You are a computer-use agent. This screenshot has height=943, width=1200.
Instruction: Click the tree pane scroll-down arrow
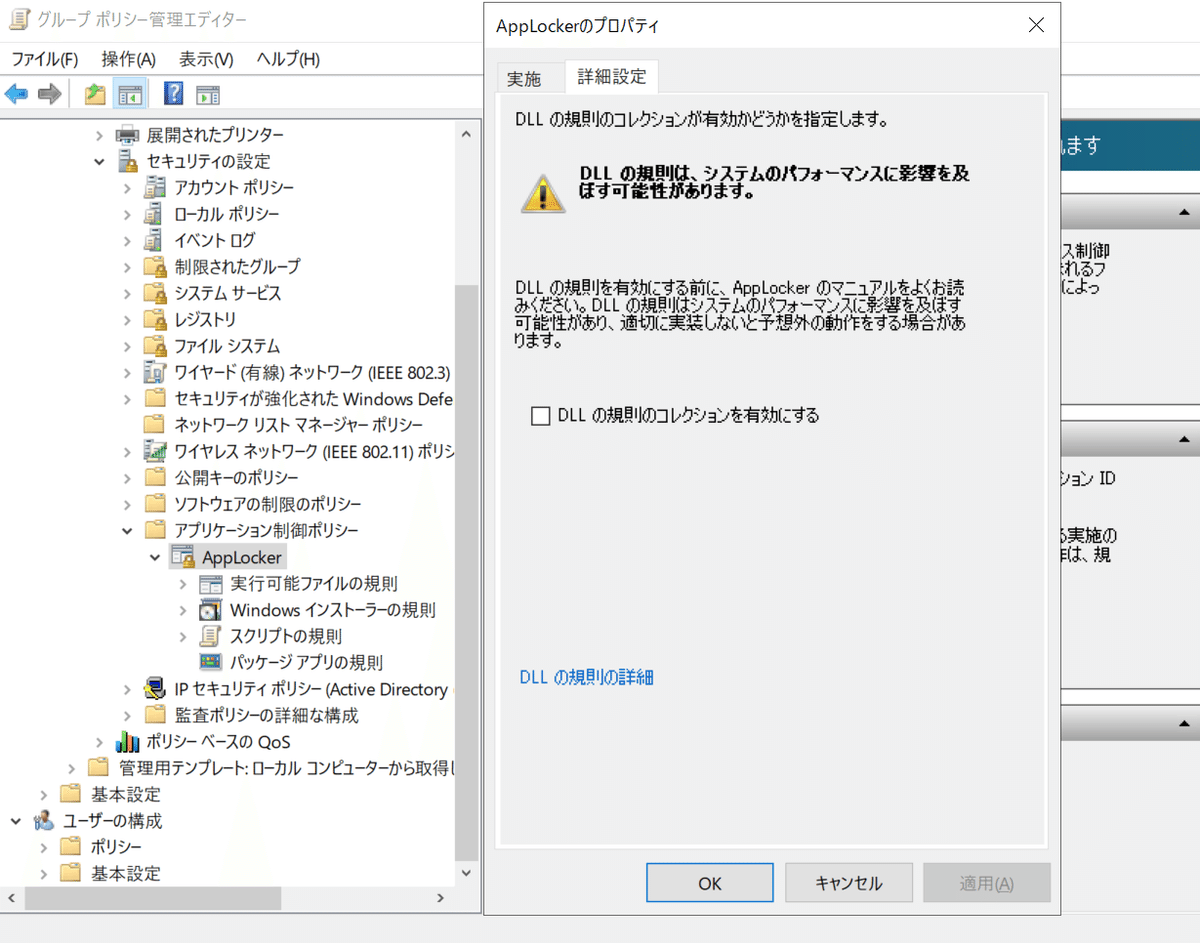[x=465, y=872]
